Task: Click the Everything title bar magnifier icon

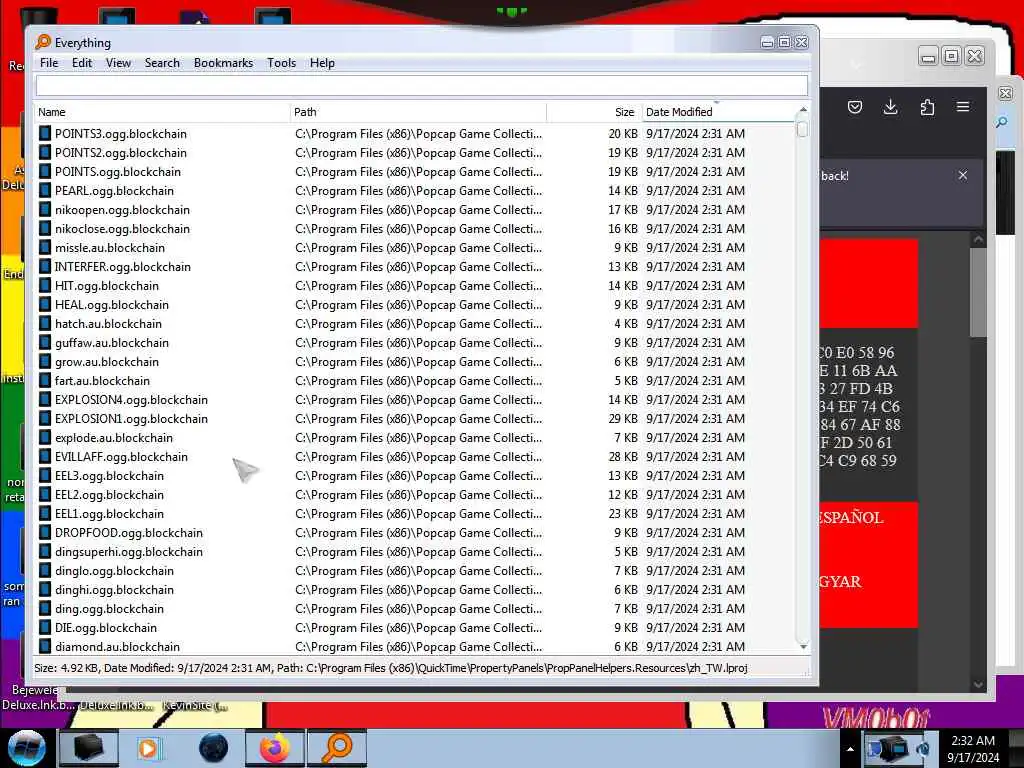Action: [43, 42]
